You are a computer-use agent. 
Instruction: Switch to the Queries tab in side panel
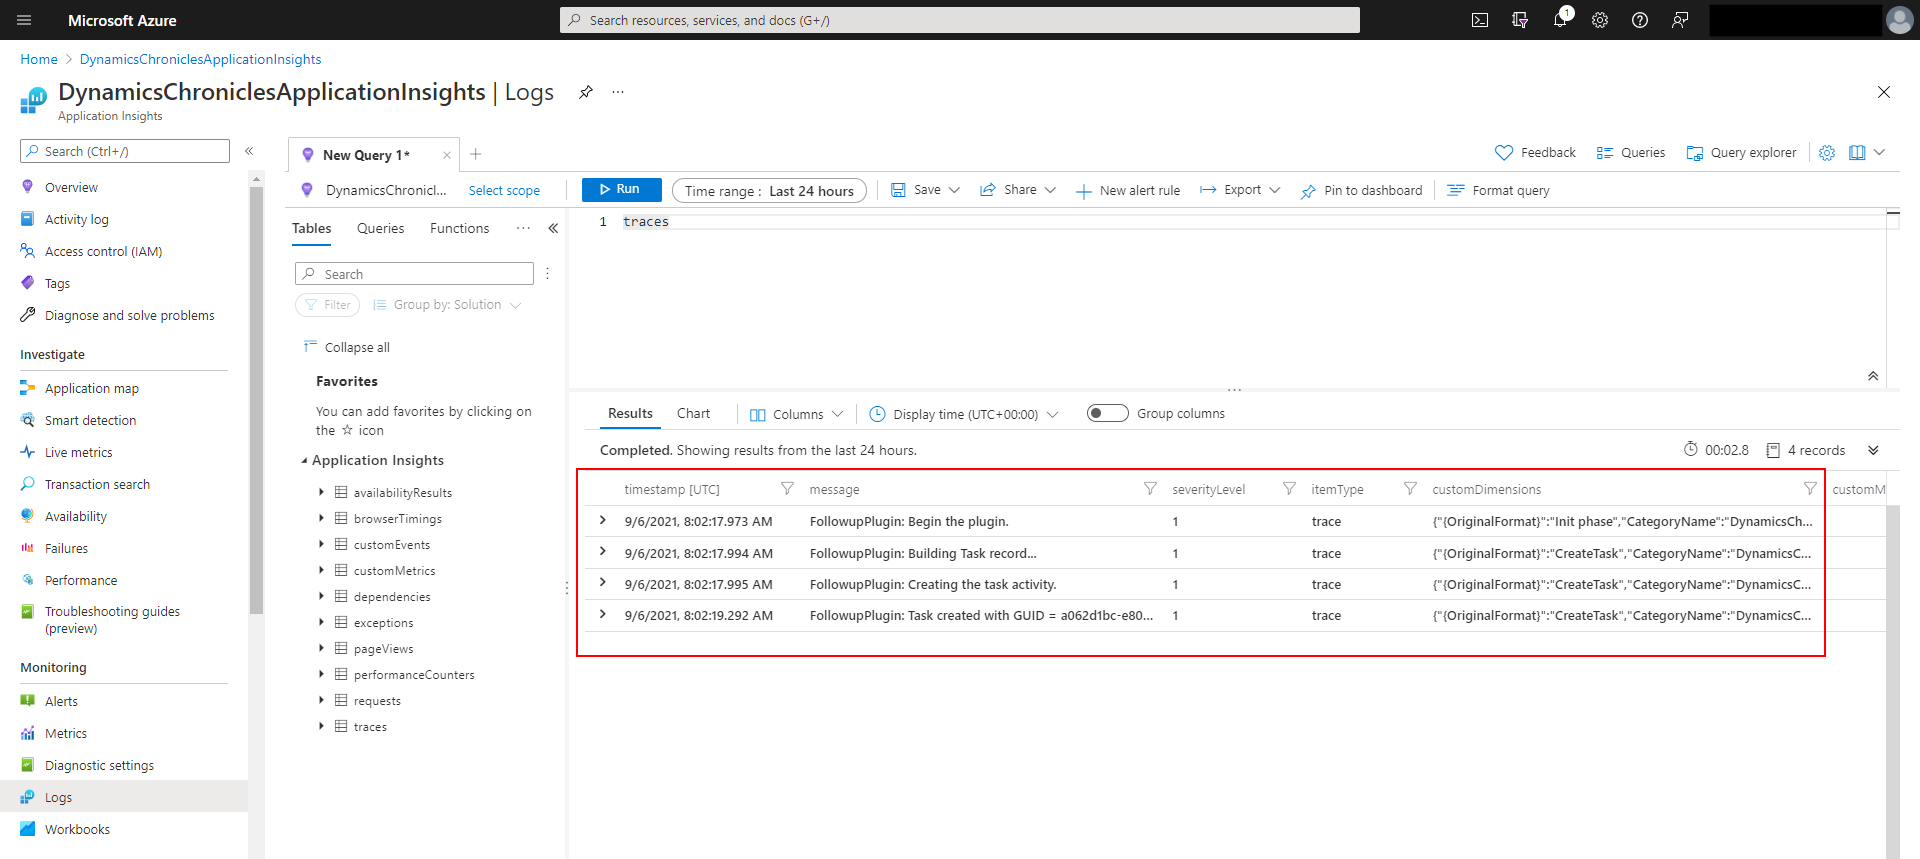381,228
